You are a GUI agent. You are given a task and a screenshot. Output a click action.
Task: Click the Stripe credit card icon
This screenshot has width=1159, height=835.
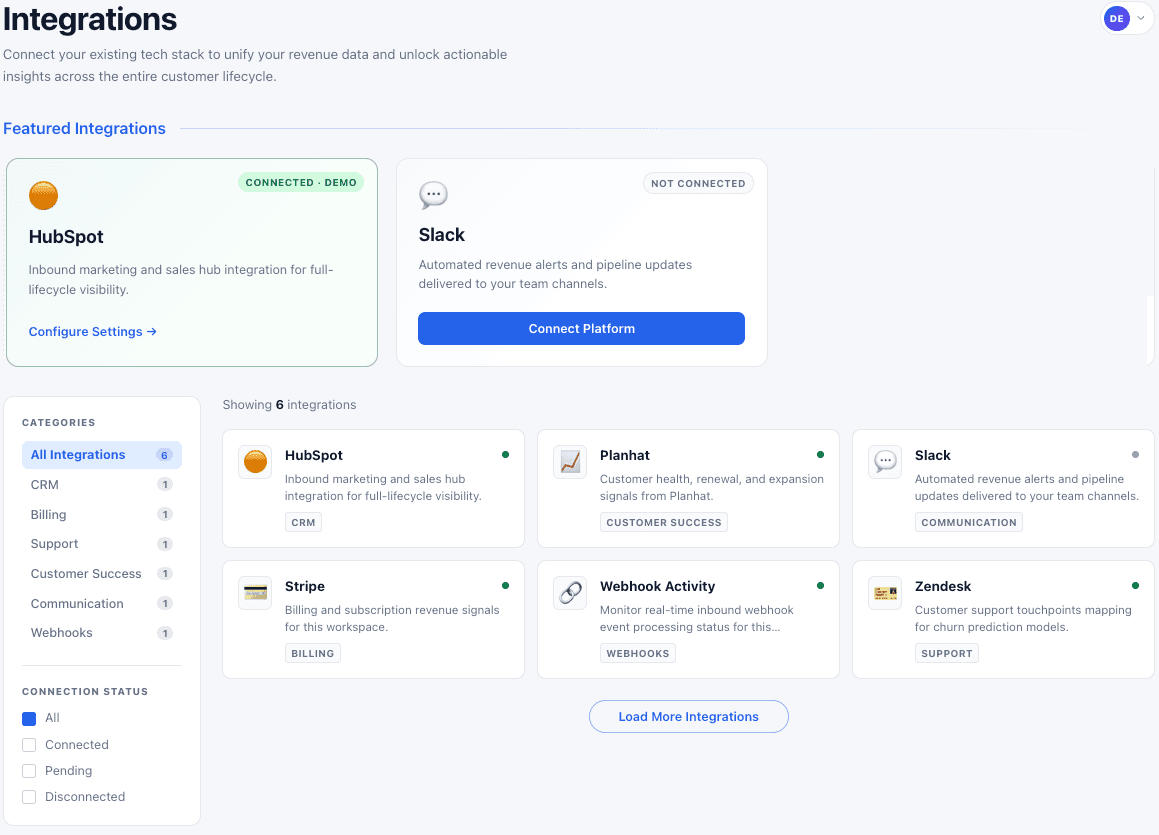(255, 593)
